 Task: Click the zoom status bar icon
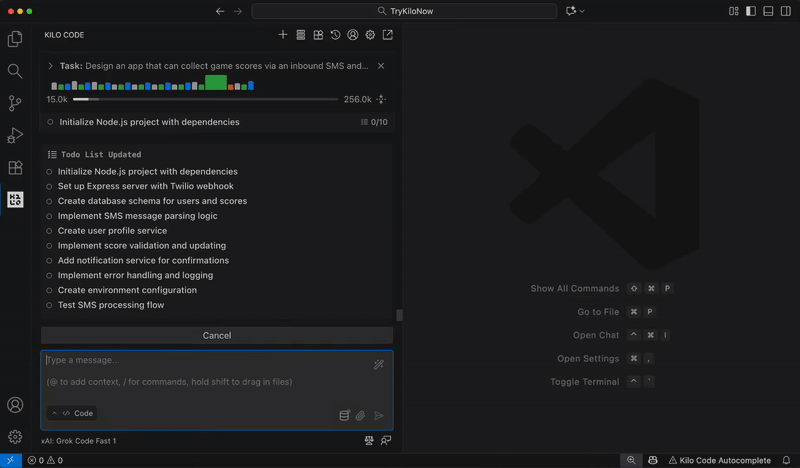(x=631, y=460)
